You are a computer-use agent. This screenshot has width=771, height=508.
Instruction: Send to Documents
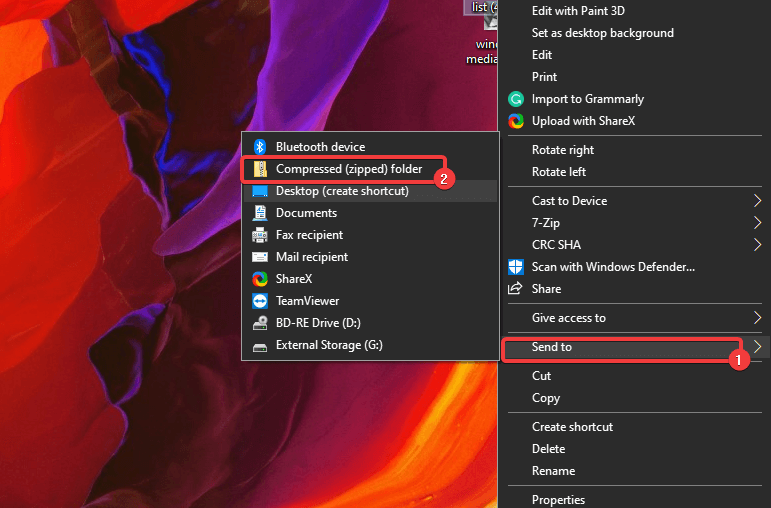(370, 213)
